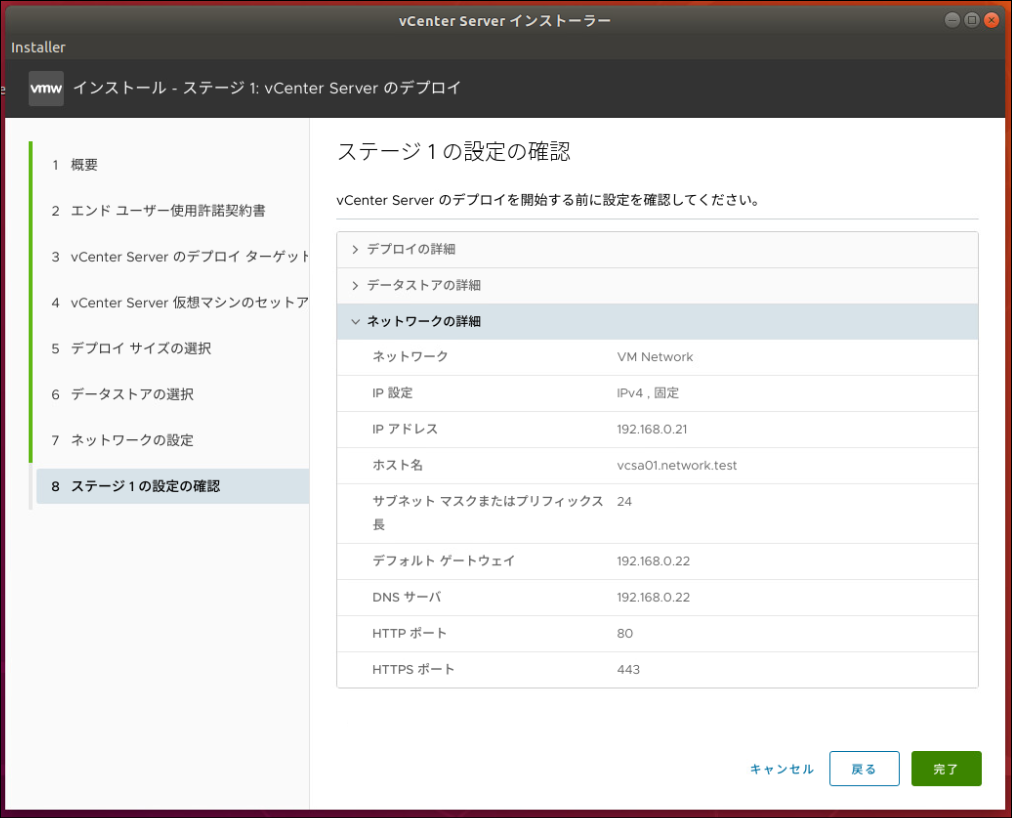Image resolution: width=1012 pixels, height=818 pixels.
Task: Click the green 完了 button
Action: 946,768
